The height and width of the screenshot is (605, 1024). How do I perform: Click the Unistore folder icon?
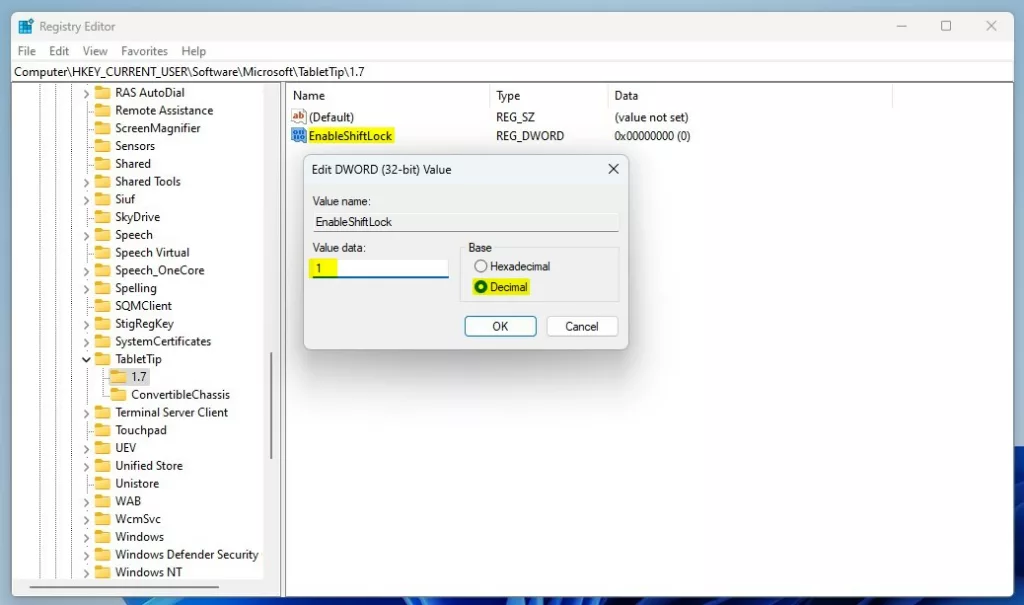(103, 483)
